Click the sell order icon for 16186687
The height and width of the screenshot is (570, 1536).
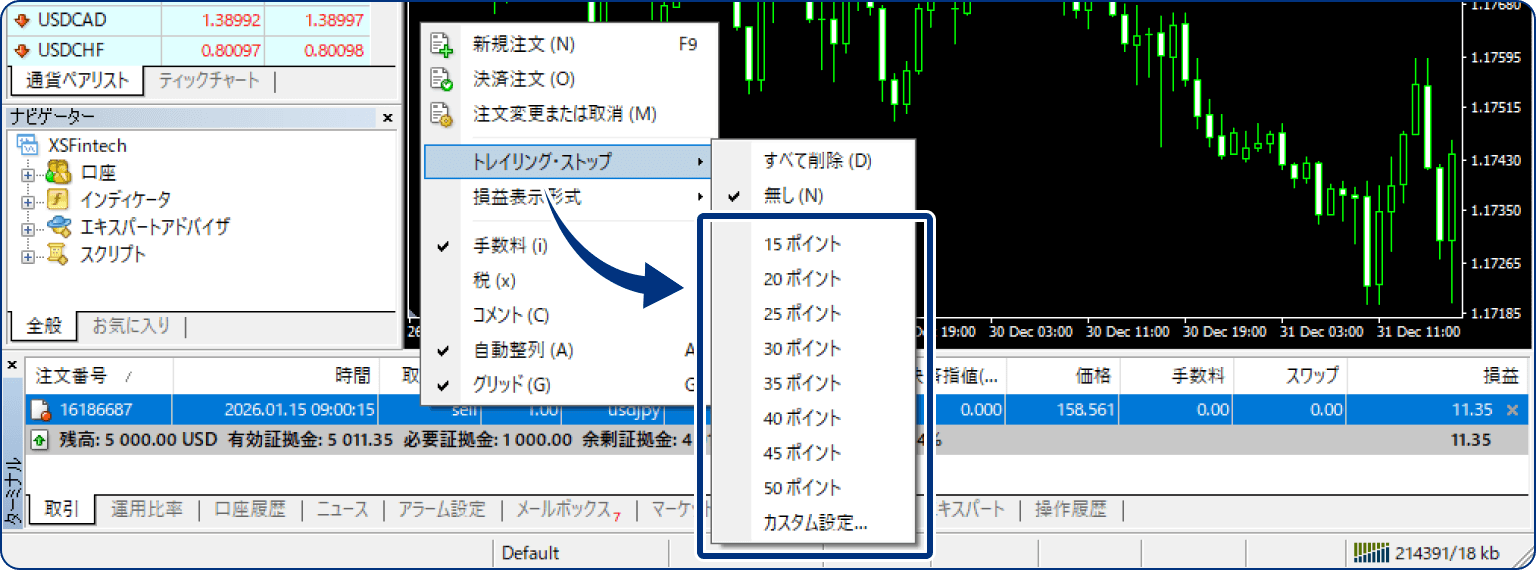tap(41, 410)
